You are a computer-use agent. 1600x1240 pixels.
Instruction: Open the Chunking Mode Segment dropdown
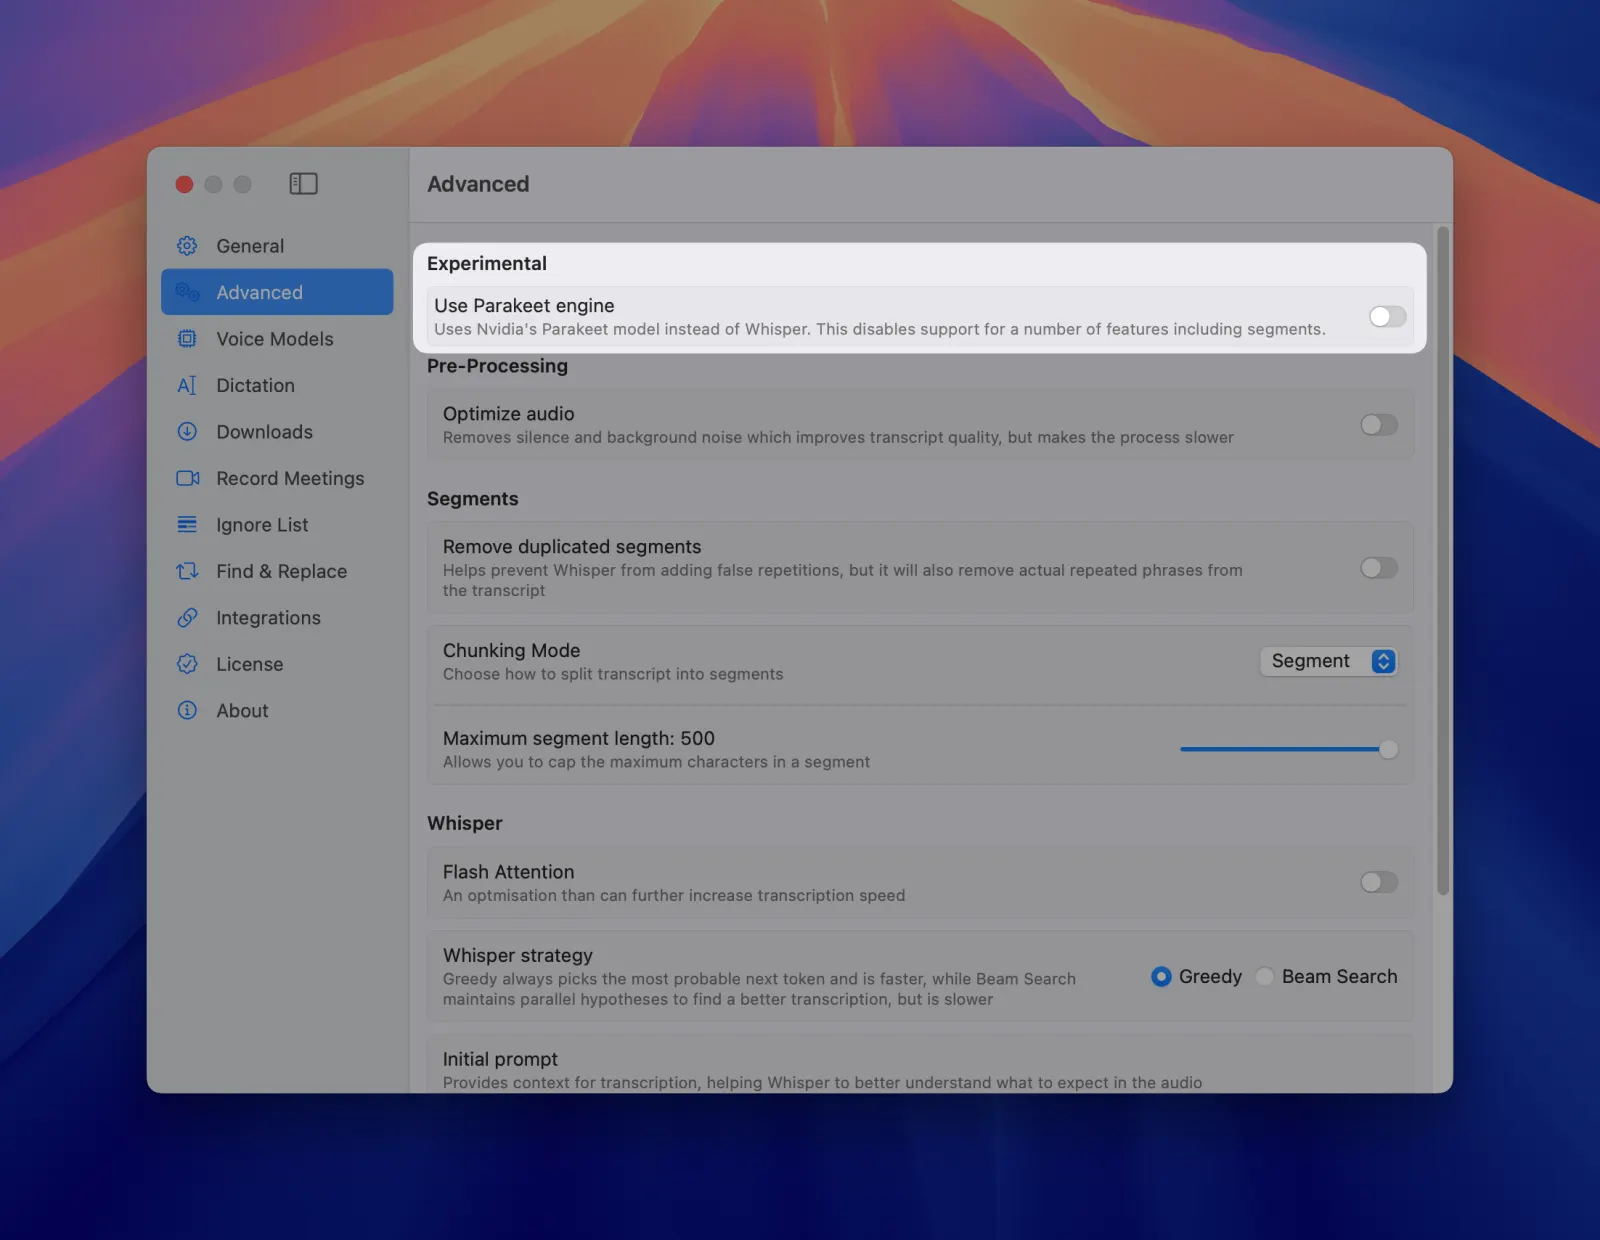[x=1329, y=661]
